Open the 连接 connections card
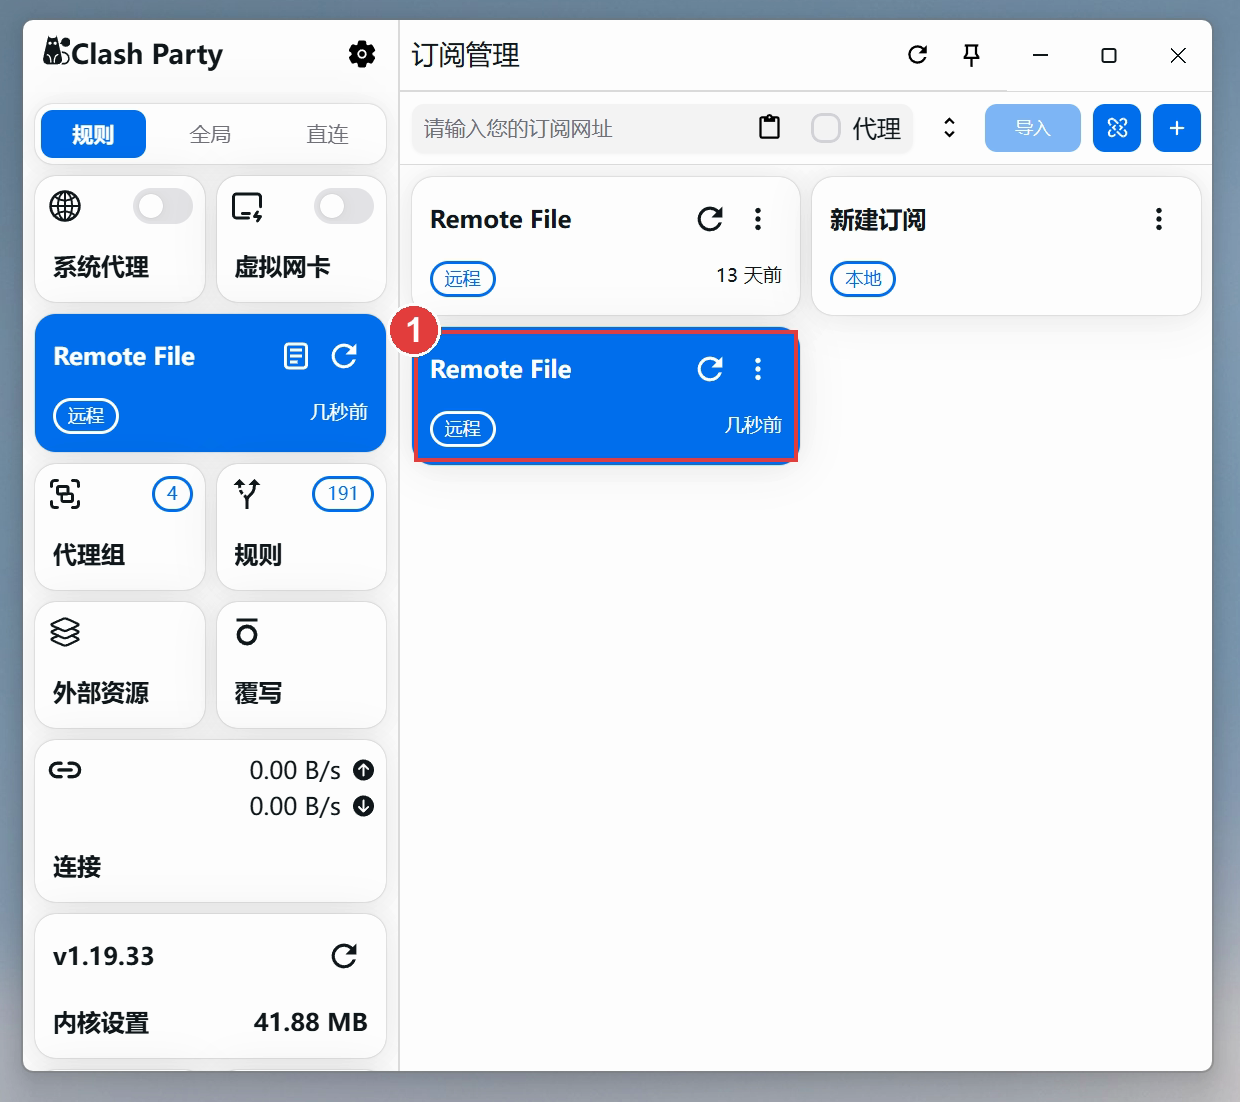This screenshot has width=1240, height=1102. click(x=210, y=821)
